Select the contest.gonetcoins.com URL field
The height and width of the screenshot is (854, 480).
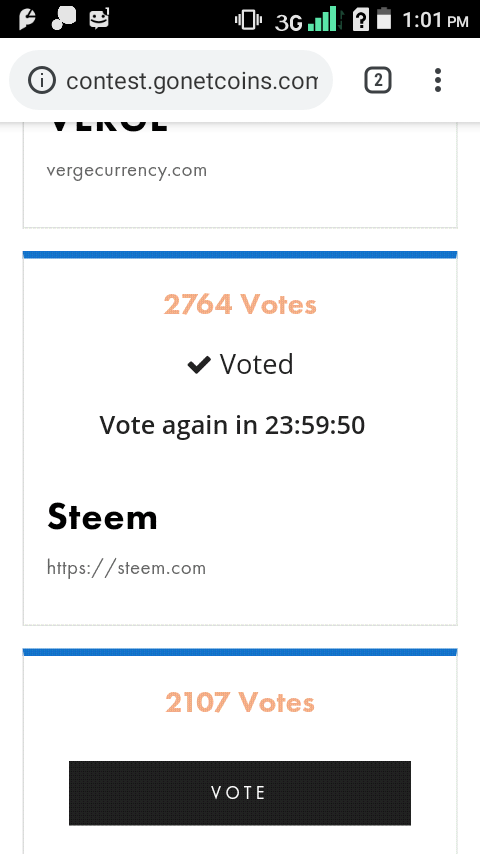[x=171, y=81]
